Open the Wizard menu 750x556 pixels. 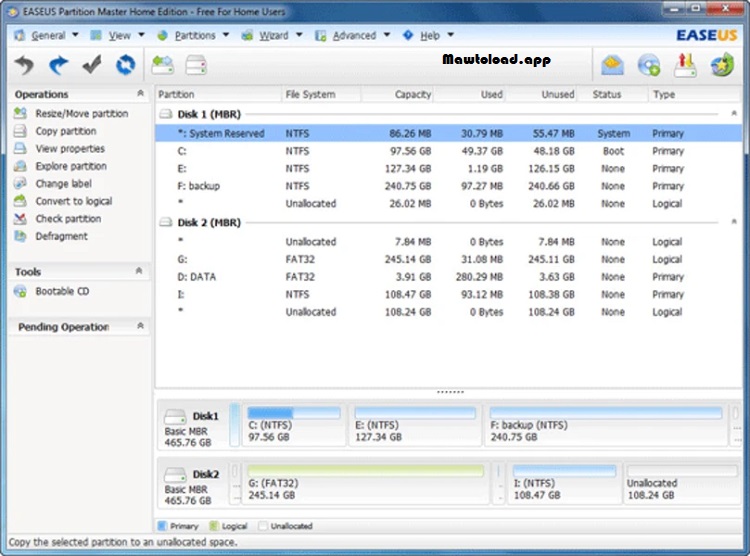272,35
